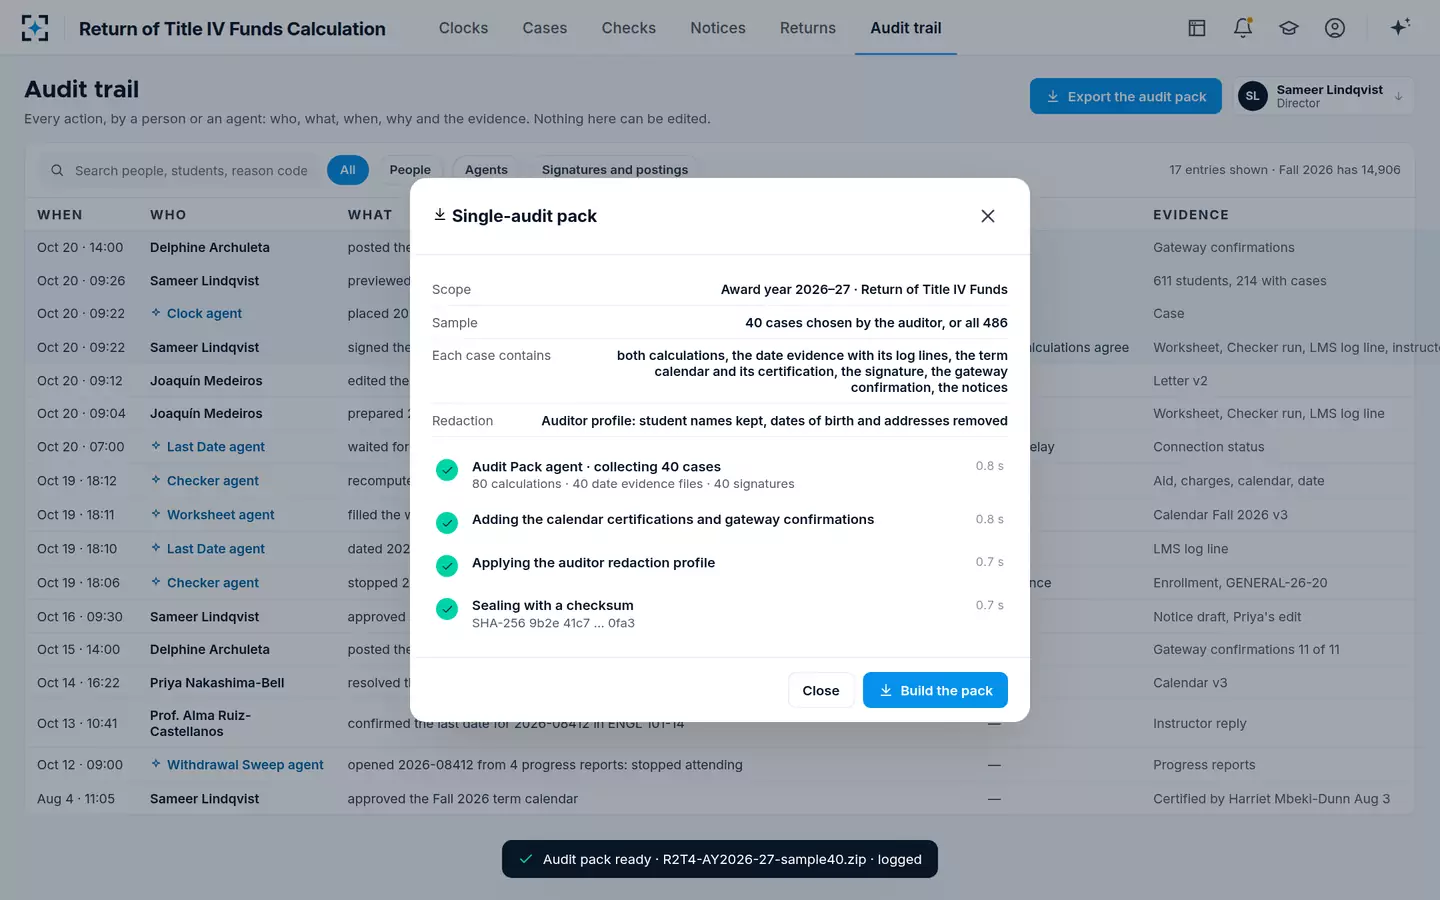Click the SL avatar badge
Image resolution: width=1440 pixels, height=900 pixels.
[x=1253, y=96]
